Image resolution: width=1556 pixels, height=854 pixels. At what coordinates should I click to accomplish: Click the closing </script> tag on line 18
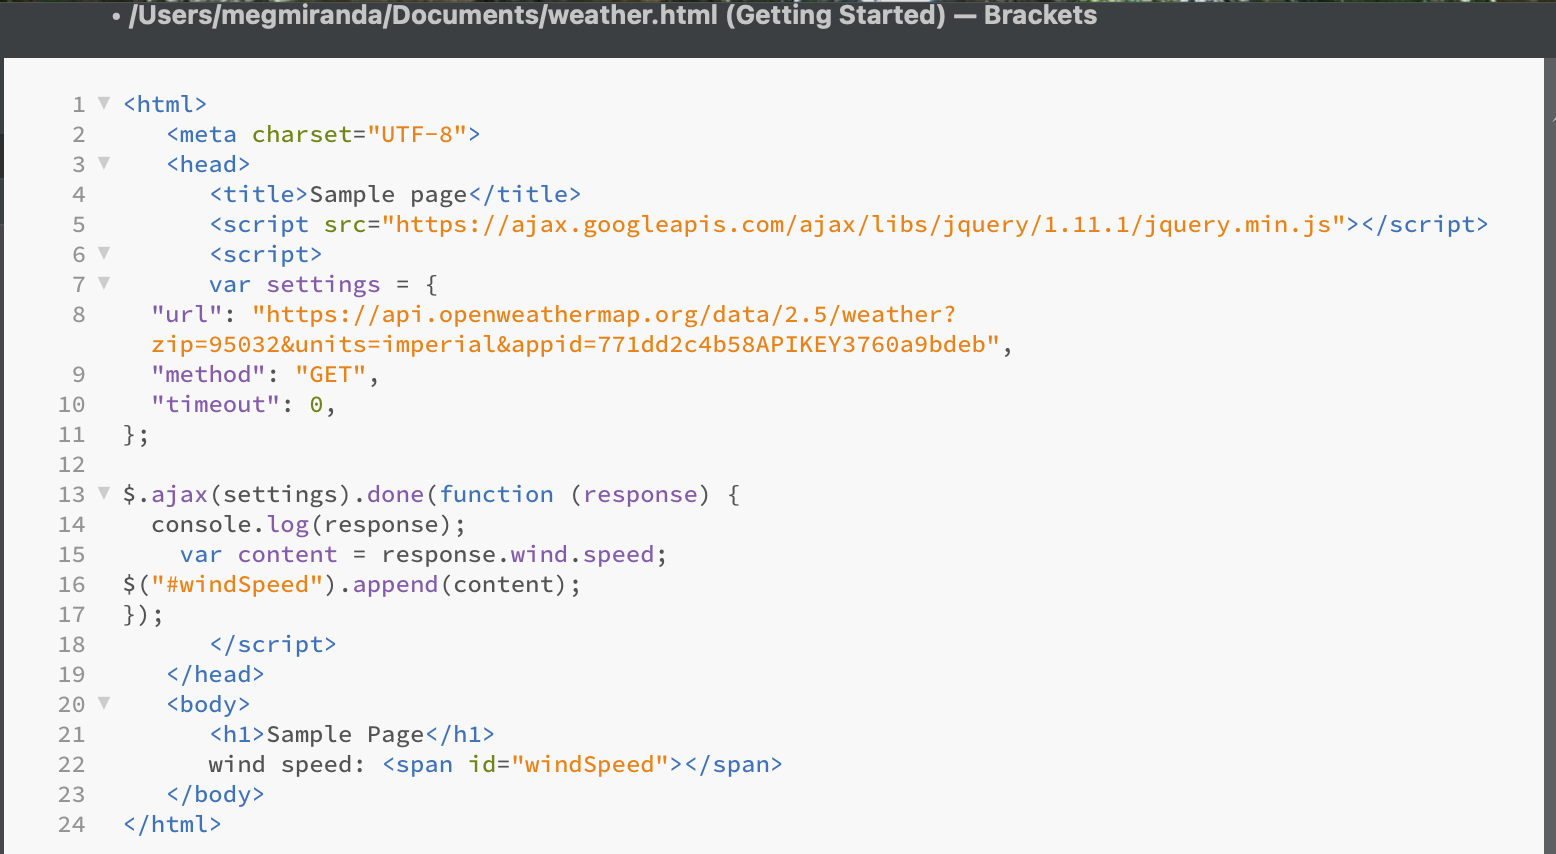click(x=273, y=645)
